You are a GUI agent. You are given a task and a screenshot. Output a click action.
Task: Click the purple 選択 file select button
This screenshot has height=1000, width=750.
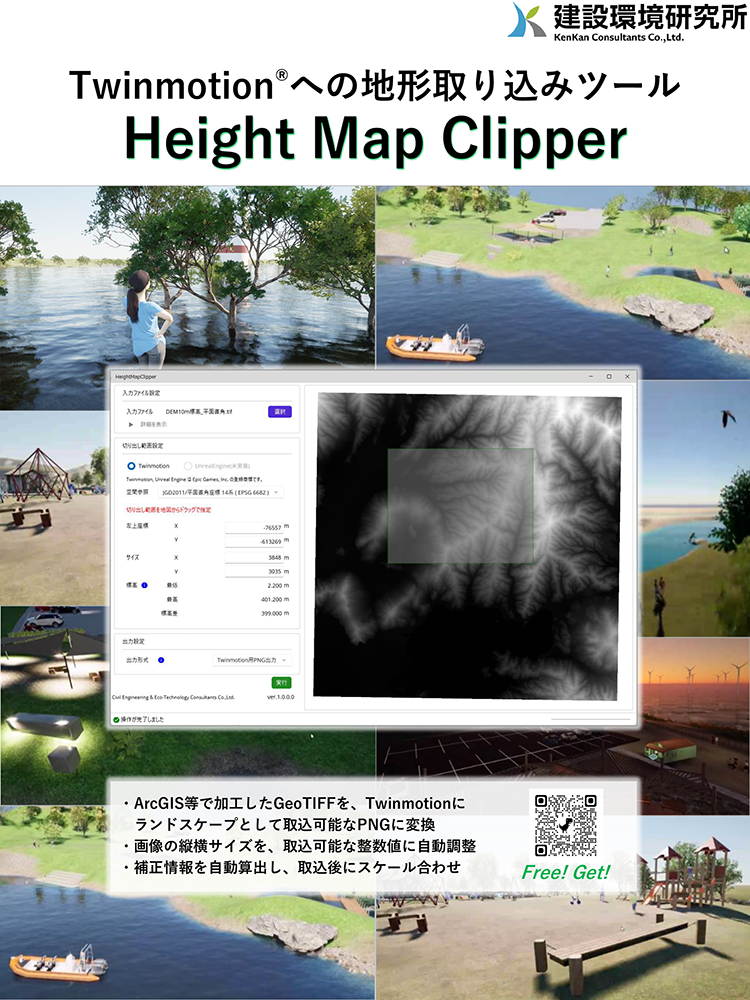tap(279, 412)
